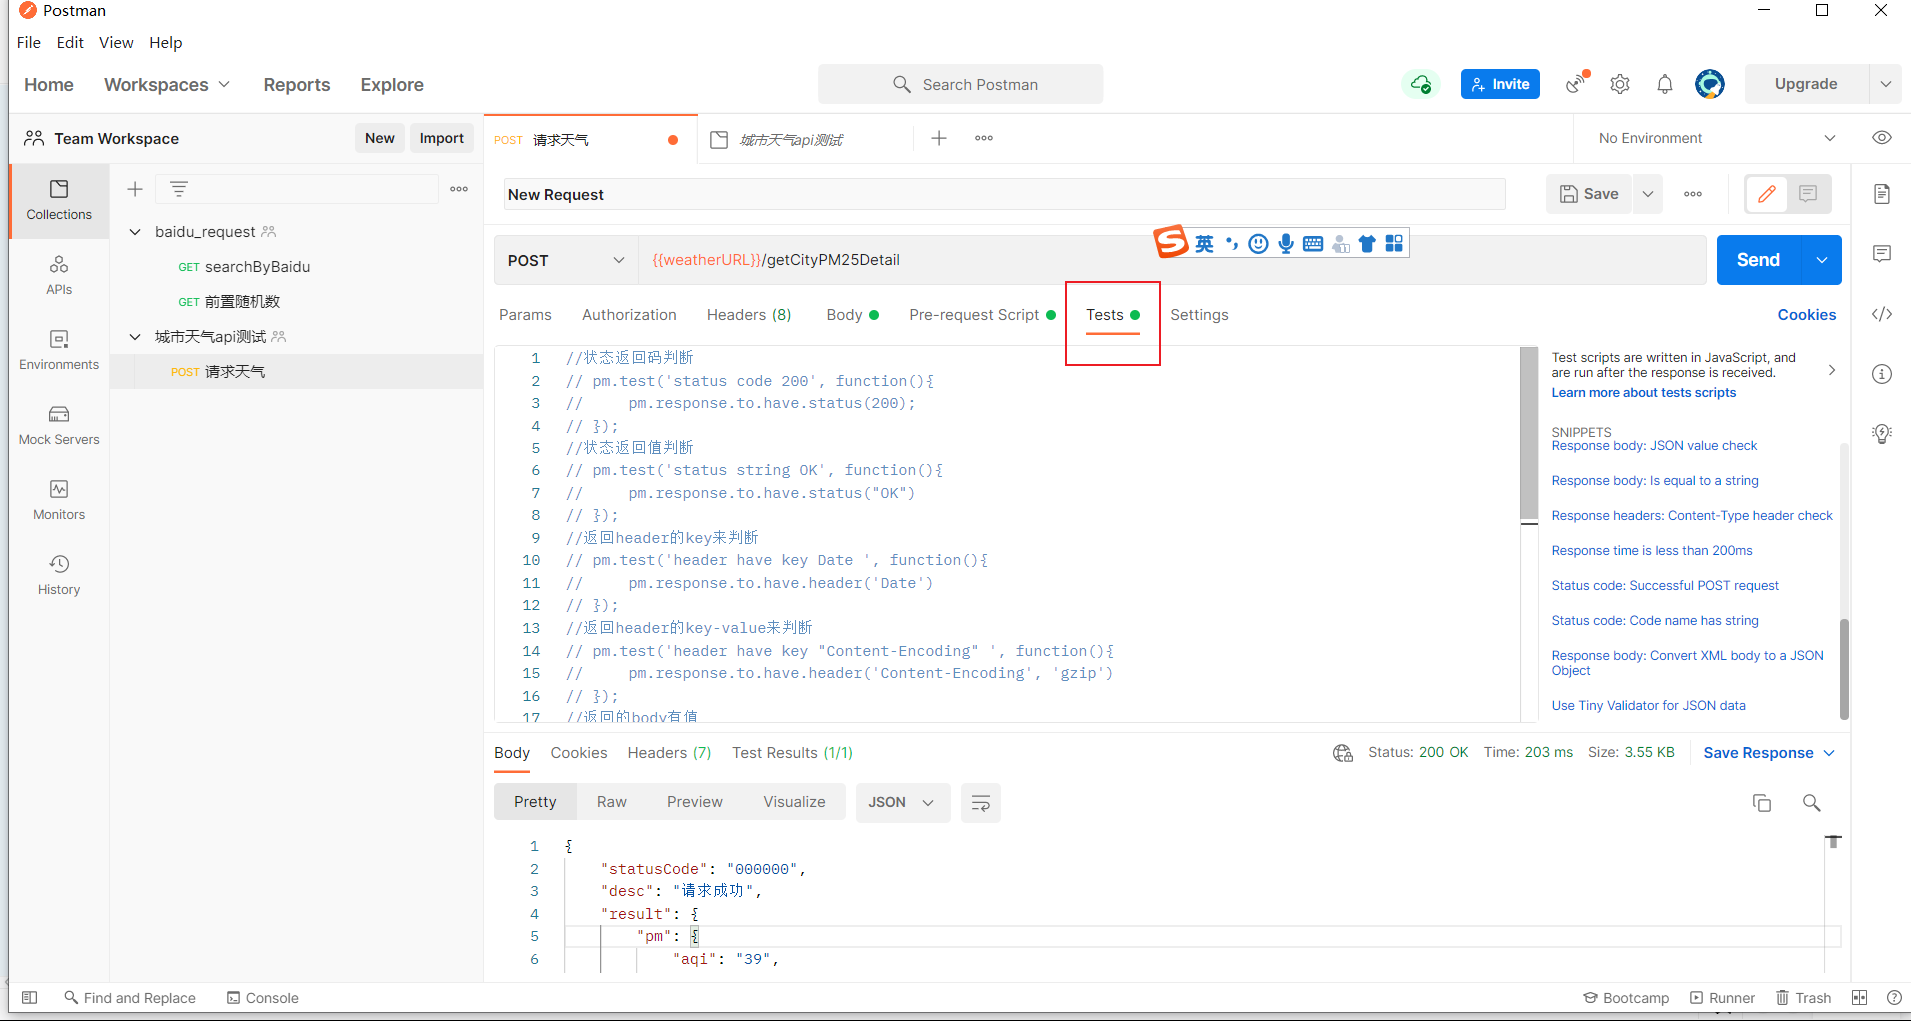Open the request info icon in the right sidebar
The height and width of the screenshot is (1021, 1911).
point(1882,374)
